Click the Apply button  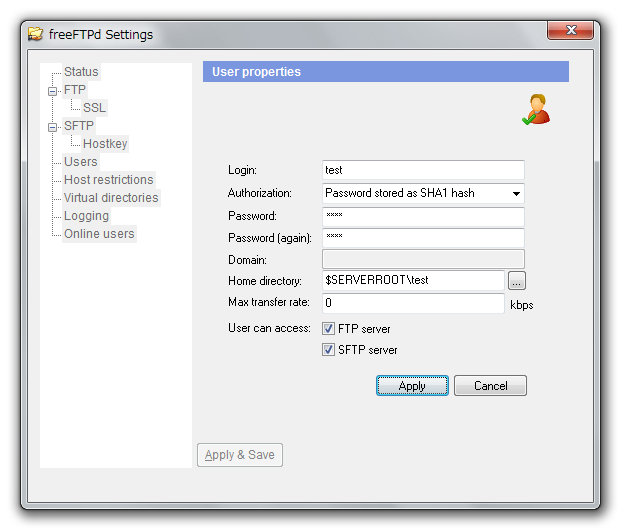[412, 385]
